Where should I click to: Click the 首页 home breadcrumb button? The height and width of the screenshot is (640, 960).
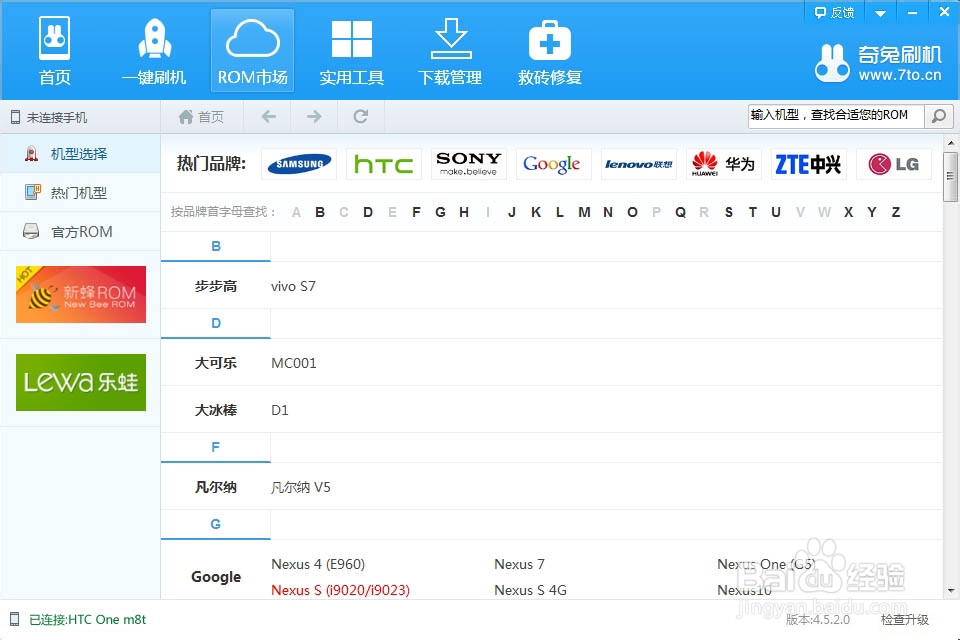[x=201, y=116]
